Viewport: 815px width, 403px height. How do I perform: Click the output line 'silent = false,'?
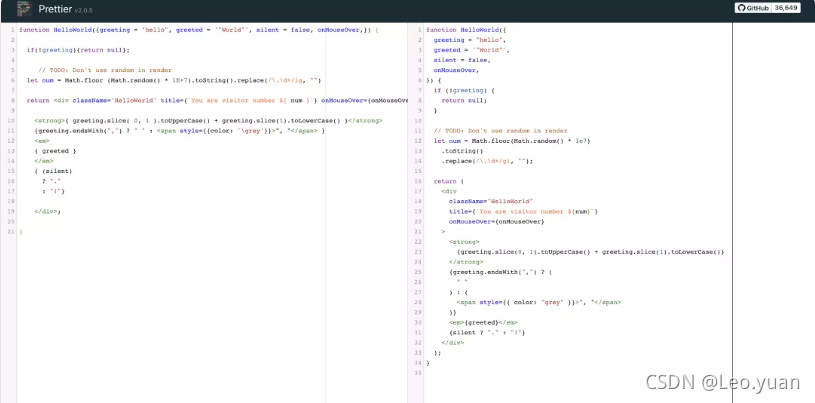pyautogui.click(x=462, y=60)
